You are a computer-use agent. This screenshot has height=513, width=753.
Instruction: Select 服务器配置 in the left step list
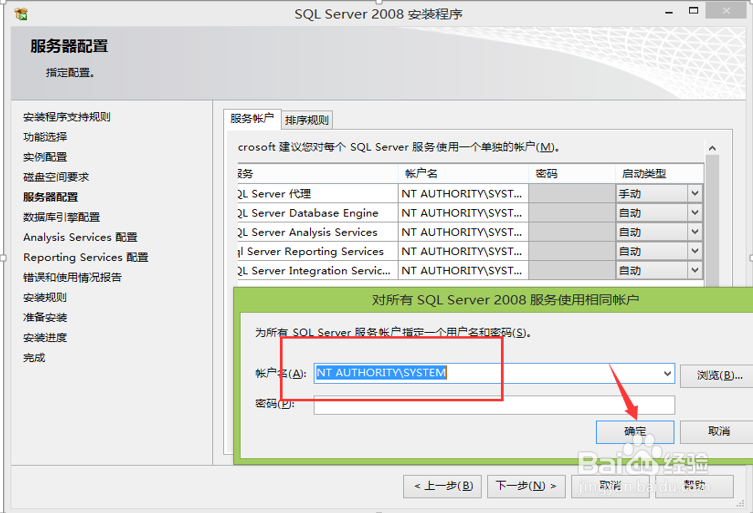50,197
